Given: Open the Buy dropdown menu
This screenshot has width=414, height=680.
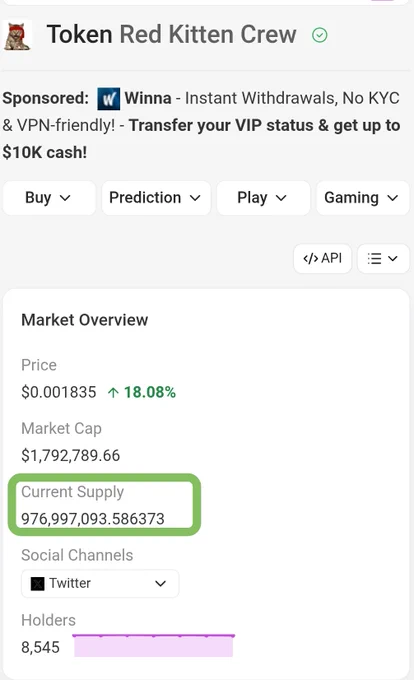Looking at the screenshot, I should click(x=49, y=198).
